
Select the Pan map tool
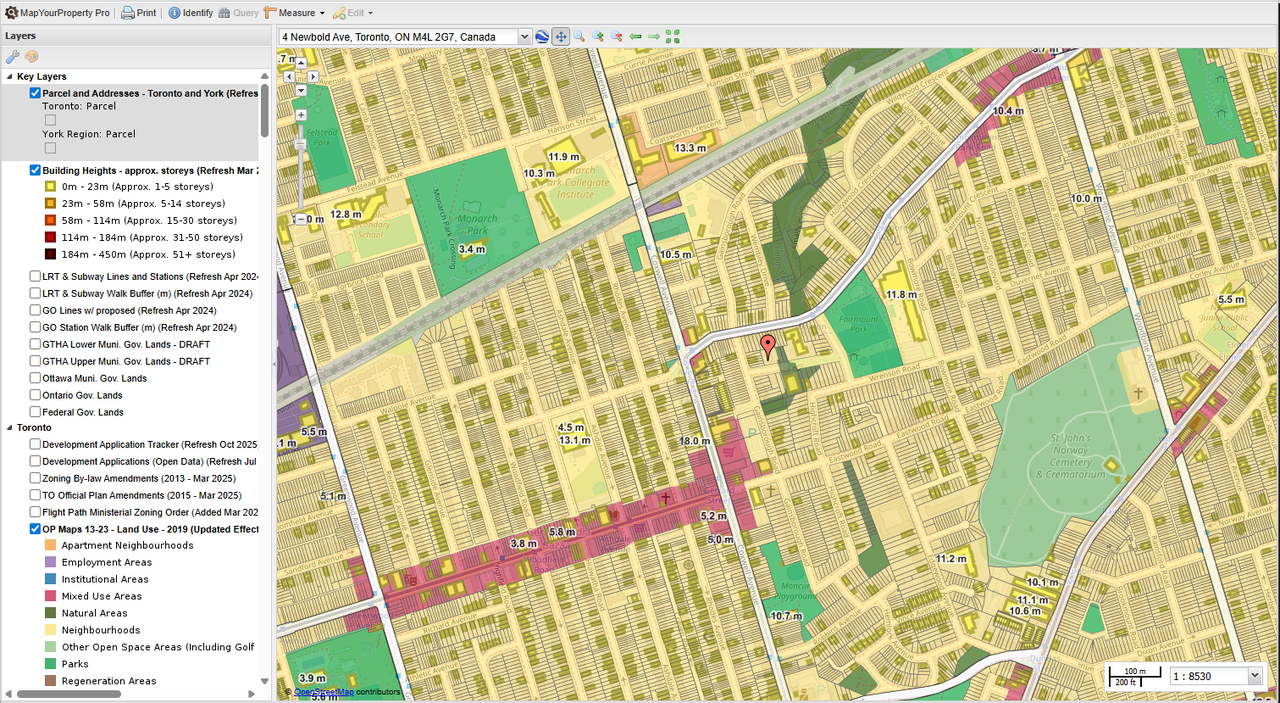(561, 37)
